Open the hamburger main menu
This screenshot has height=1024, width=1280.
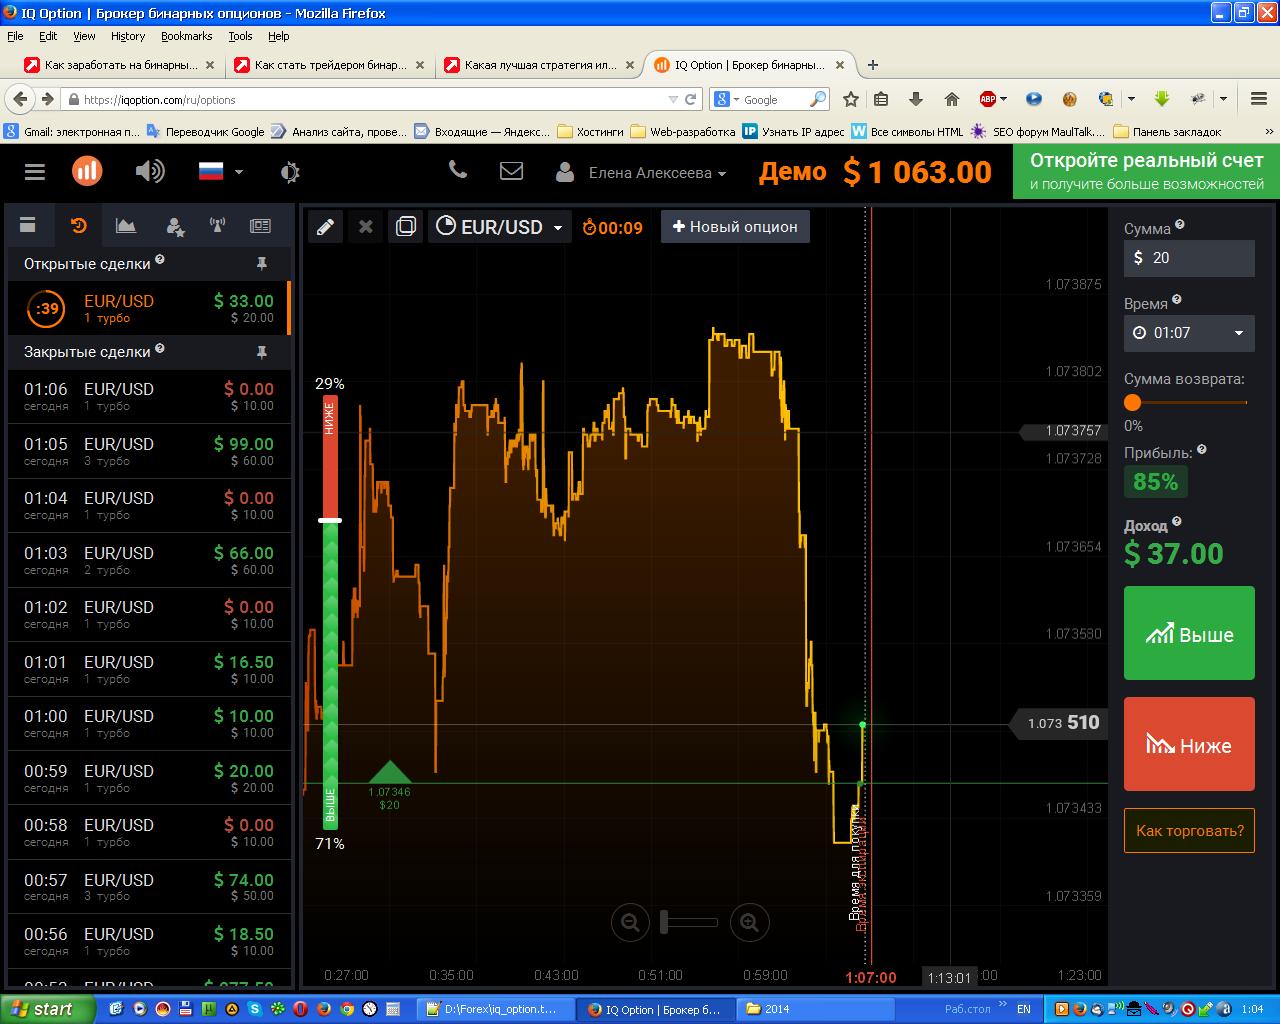tap(35, 172)
